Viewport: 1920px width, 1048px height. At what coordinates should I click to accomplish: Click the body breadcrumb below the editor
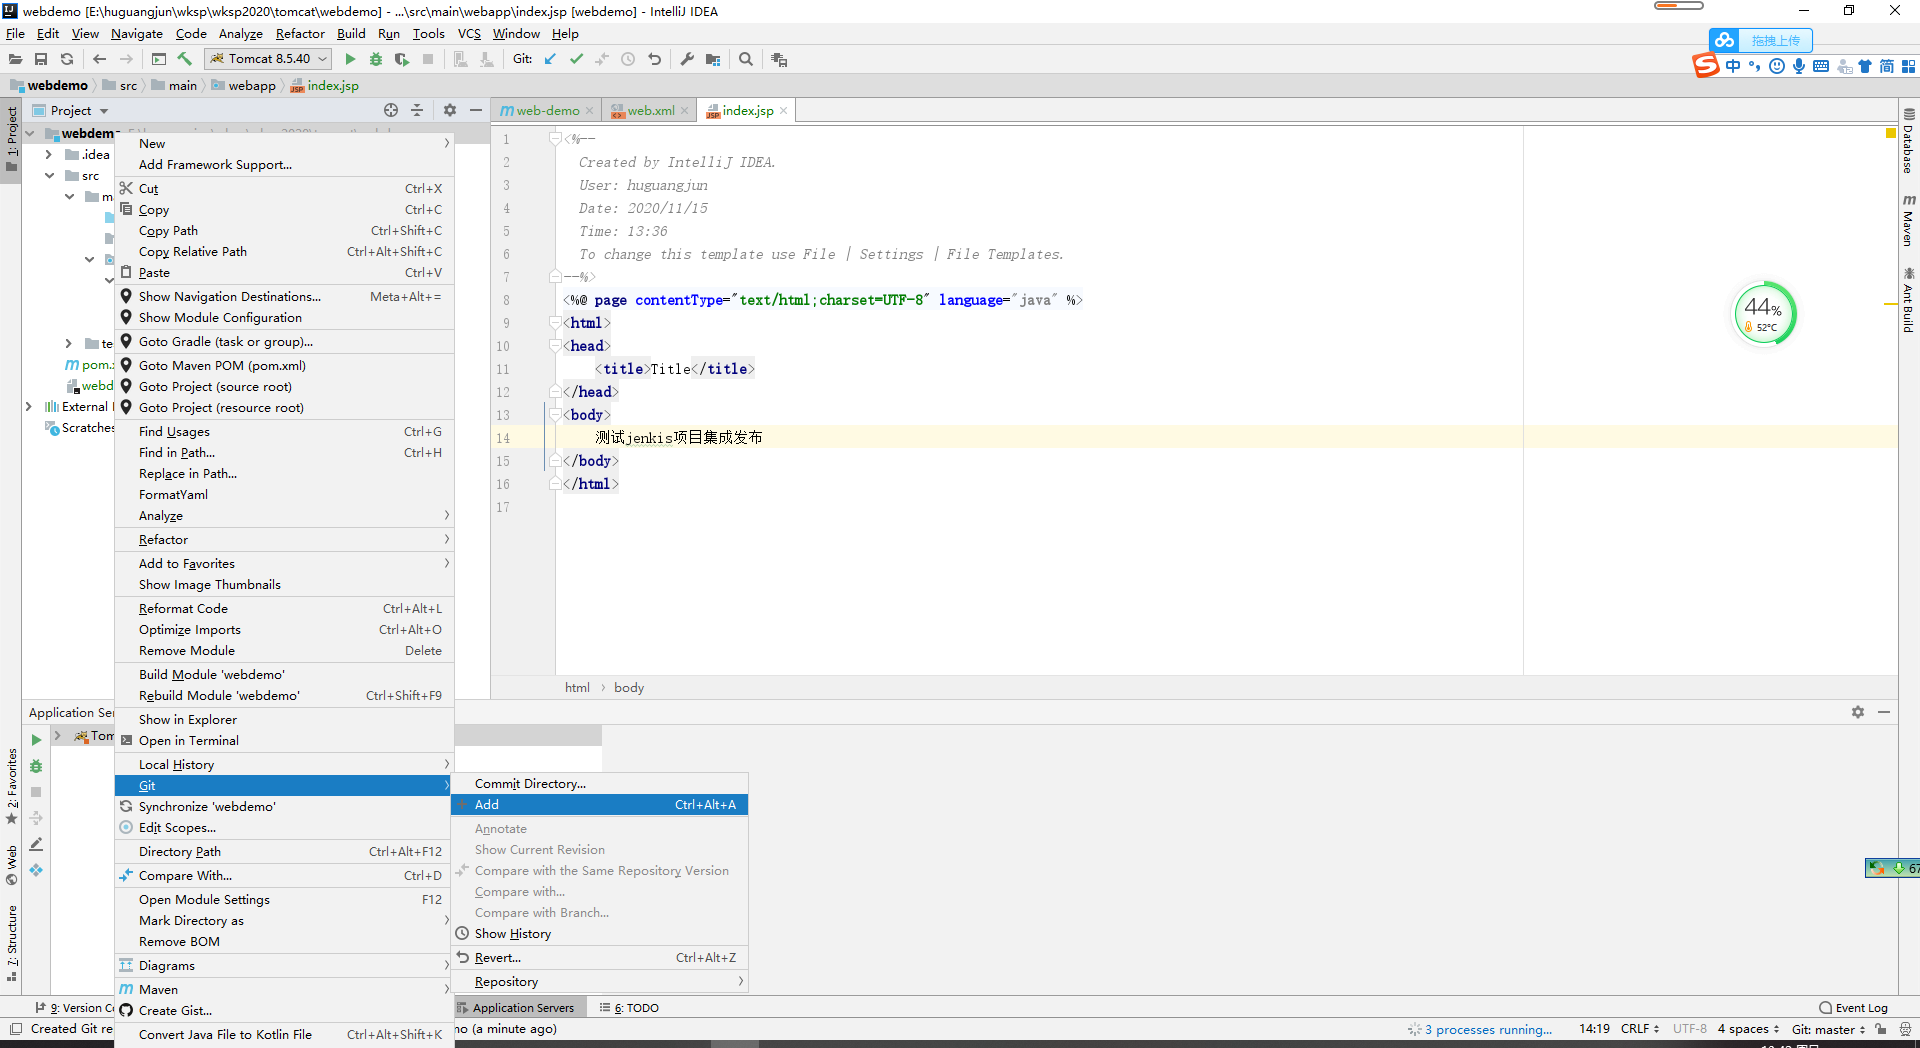click(629, 688)
